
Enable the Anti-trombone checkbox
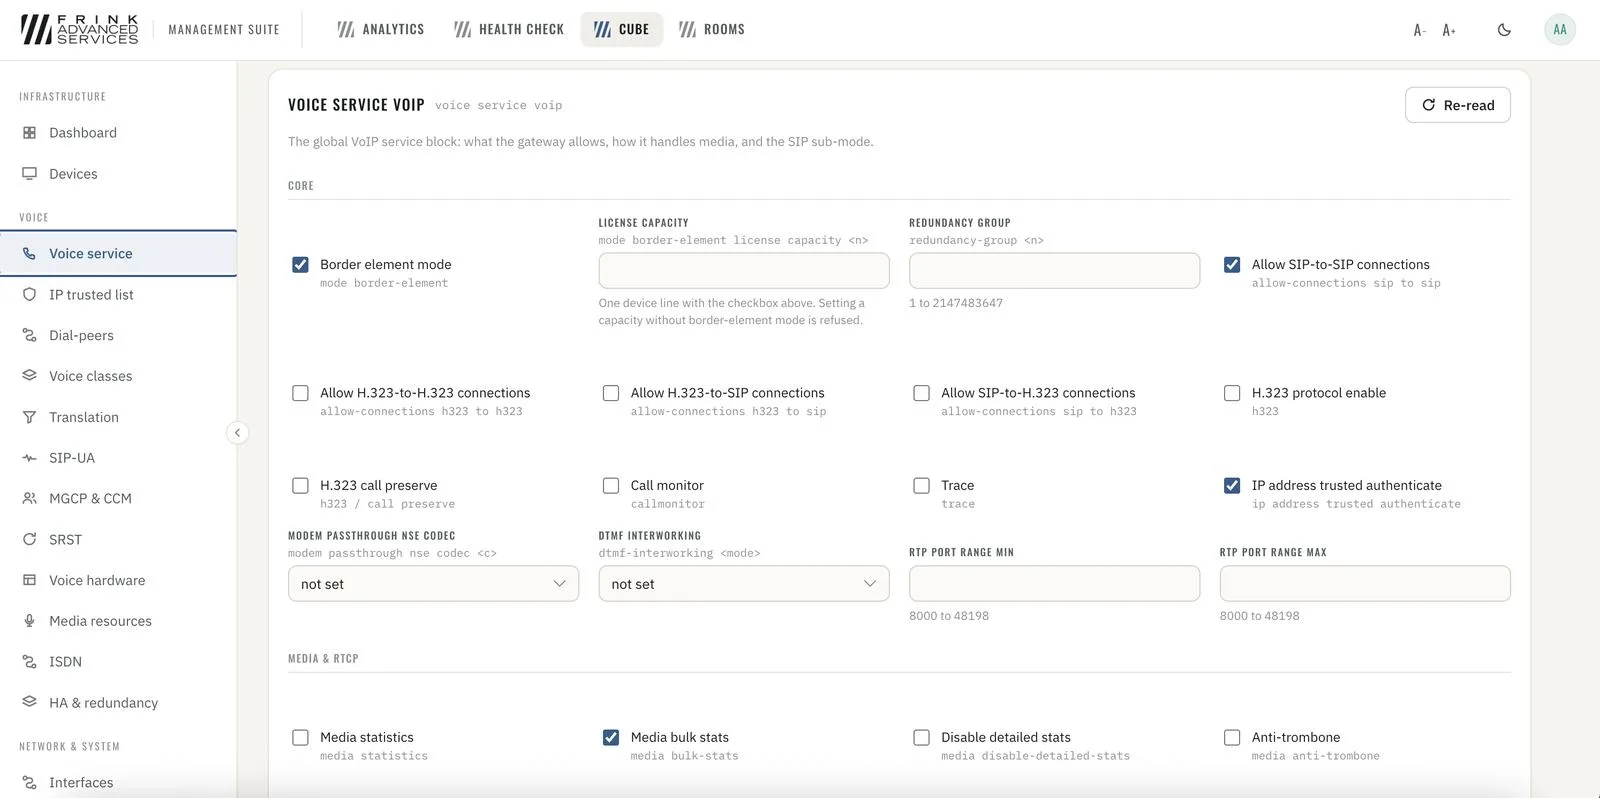[x=1232, y=738]
